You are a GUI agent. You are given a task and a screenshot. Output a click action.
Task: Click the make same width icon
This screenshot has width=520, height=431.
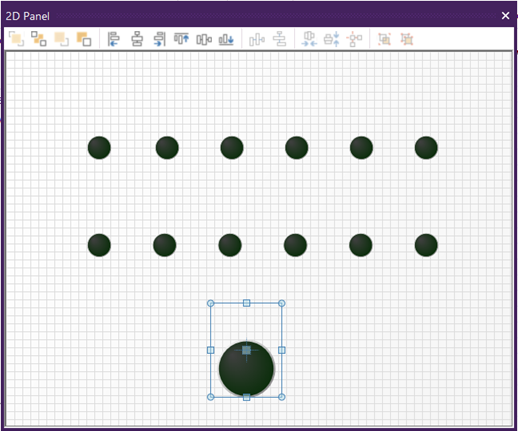tap(309, 39)
